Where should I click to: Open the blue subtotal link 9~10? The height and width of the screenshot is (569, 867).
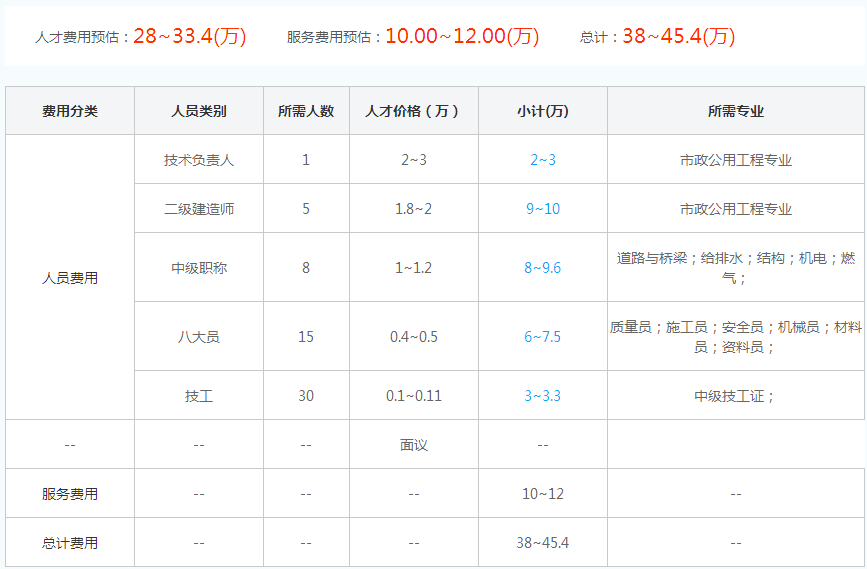(543, 208)
